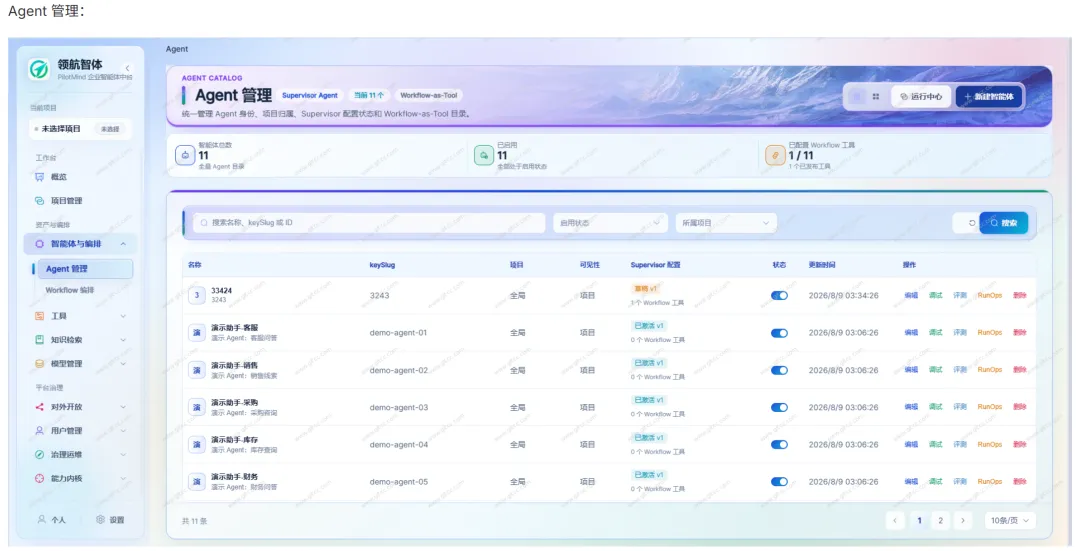Viewport: 1080px width, 551px height.
Task: Toggle the status switch for 演示助手-客服
Action: [x=779, y=333]
